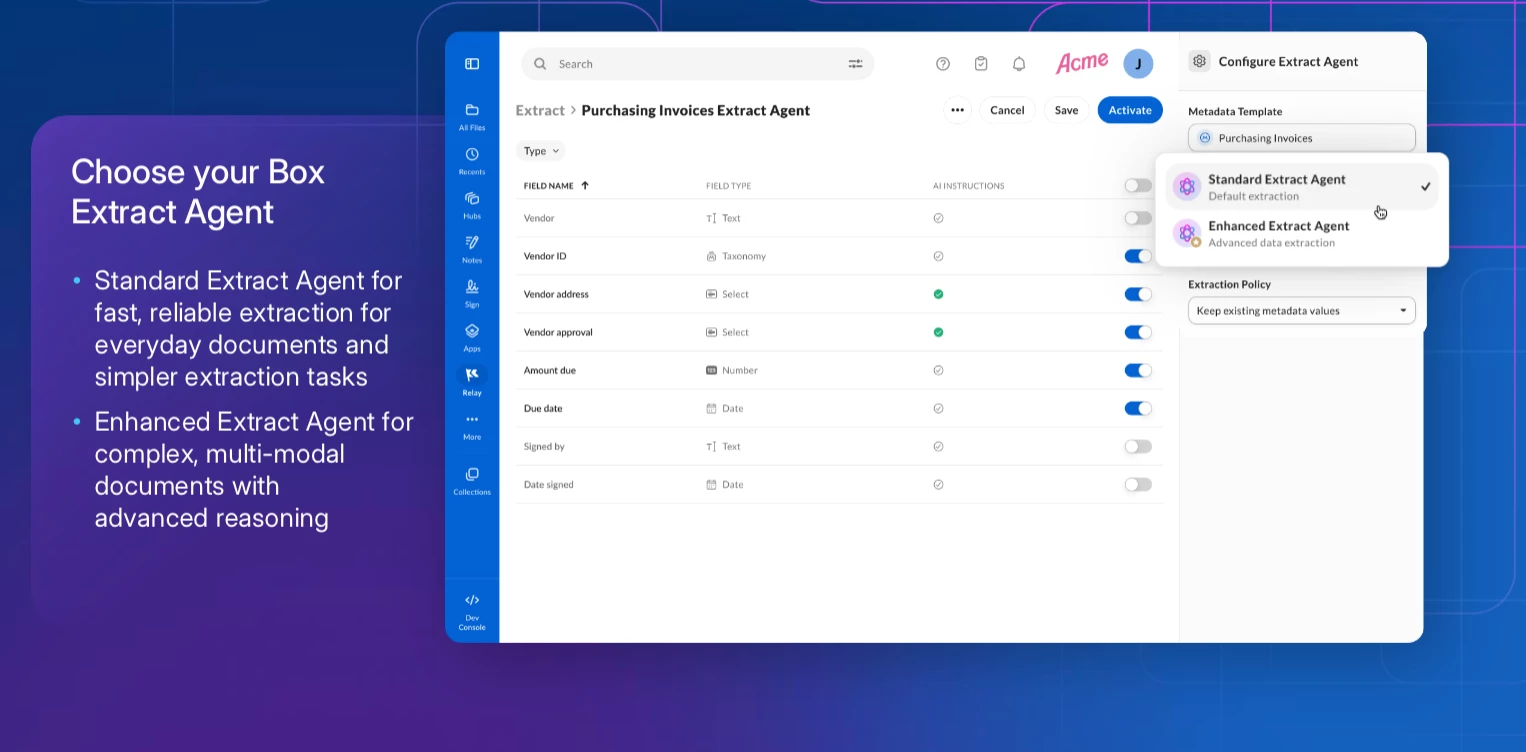Enable the Signed by toggle
Screen dimensions: 1526x752
pyautogui.click(x=1138, y=446)
